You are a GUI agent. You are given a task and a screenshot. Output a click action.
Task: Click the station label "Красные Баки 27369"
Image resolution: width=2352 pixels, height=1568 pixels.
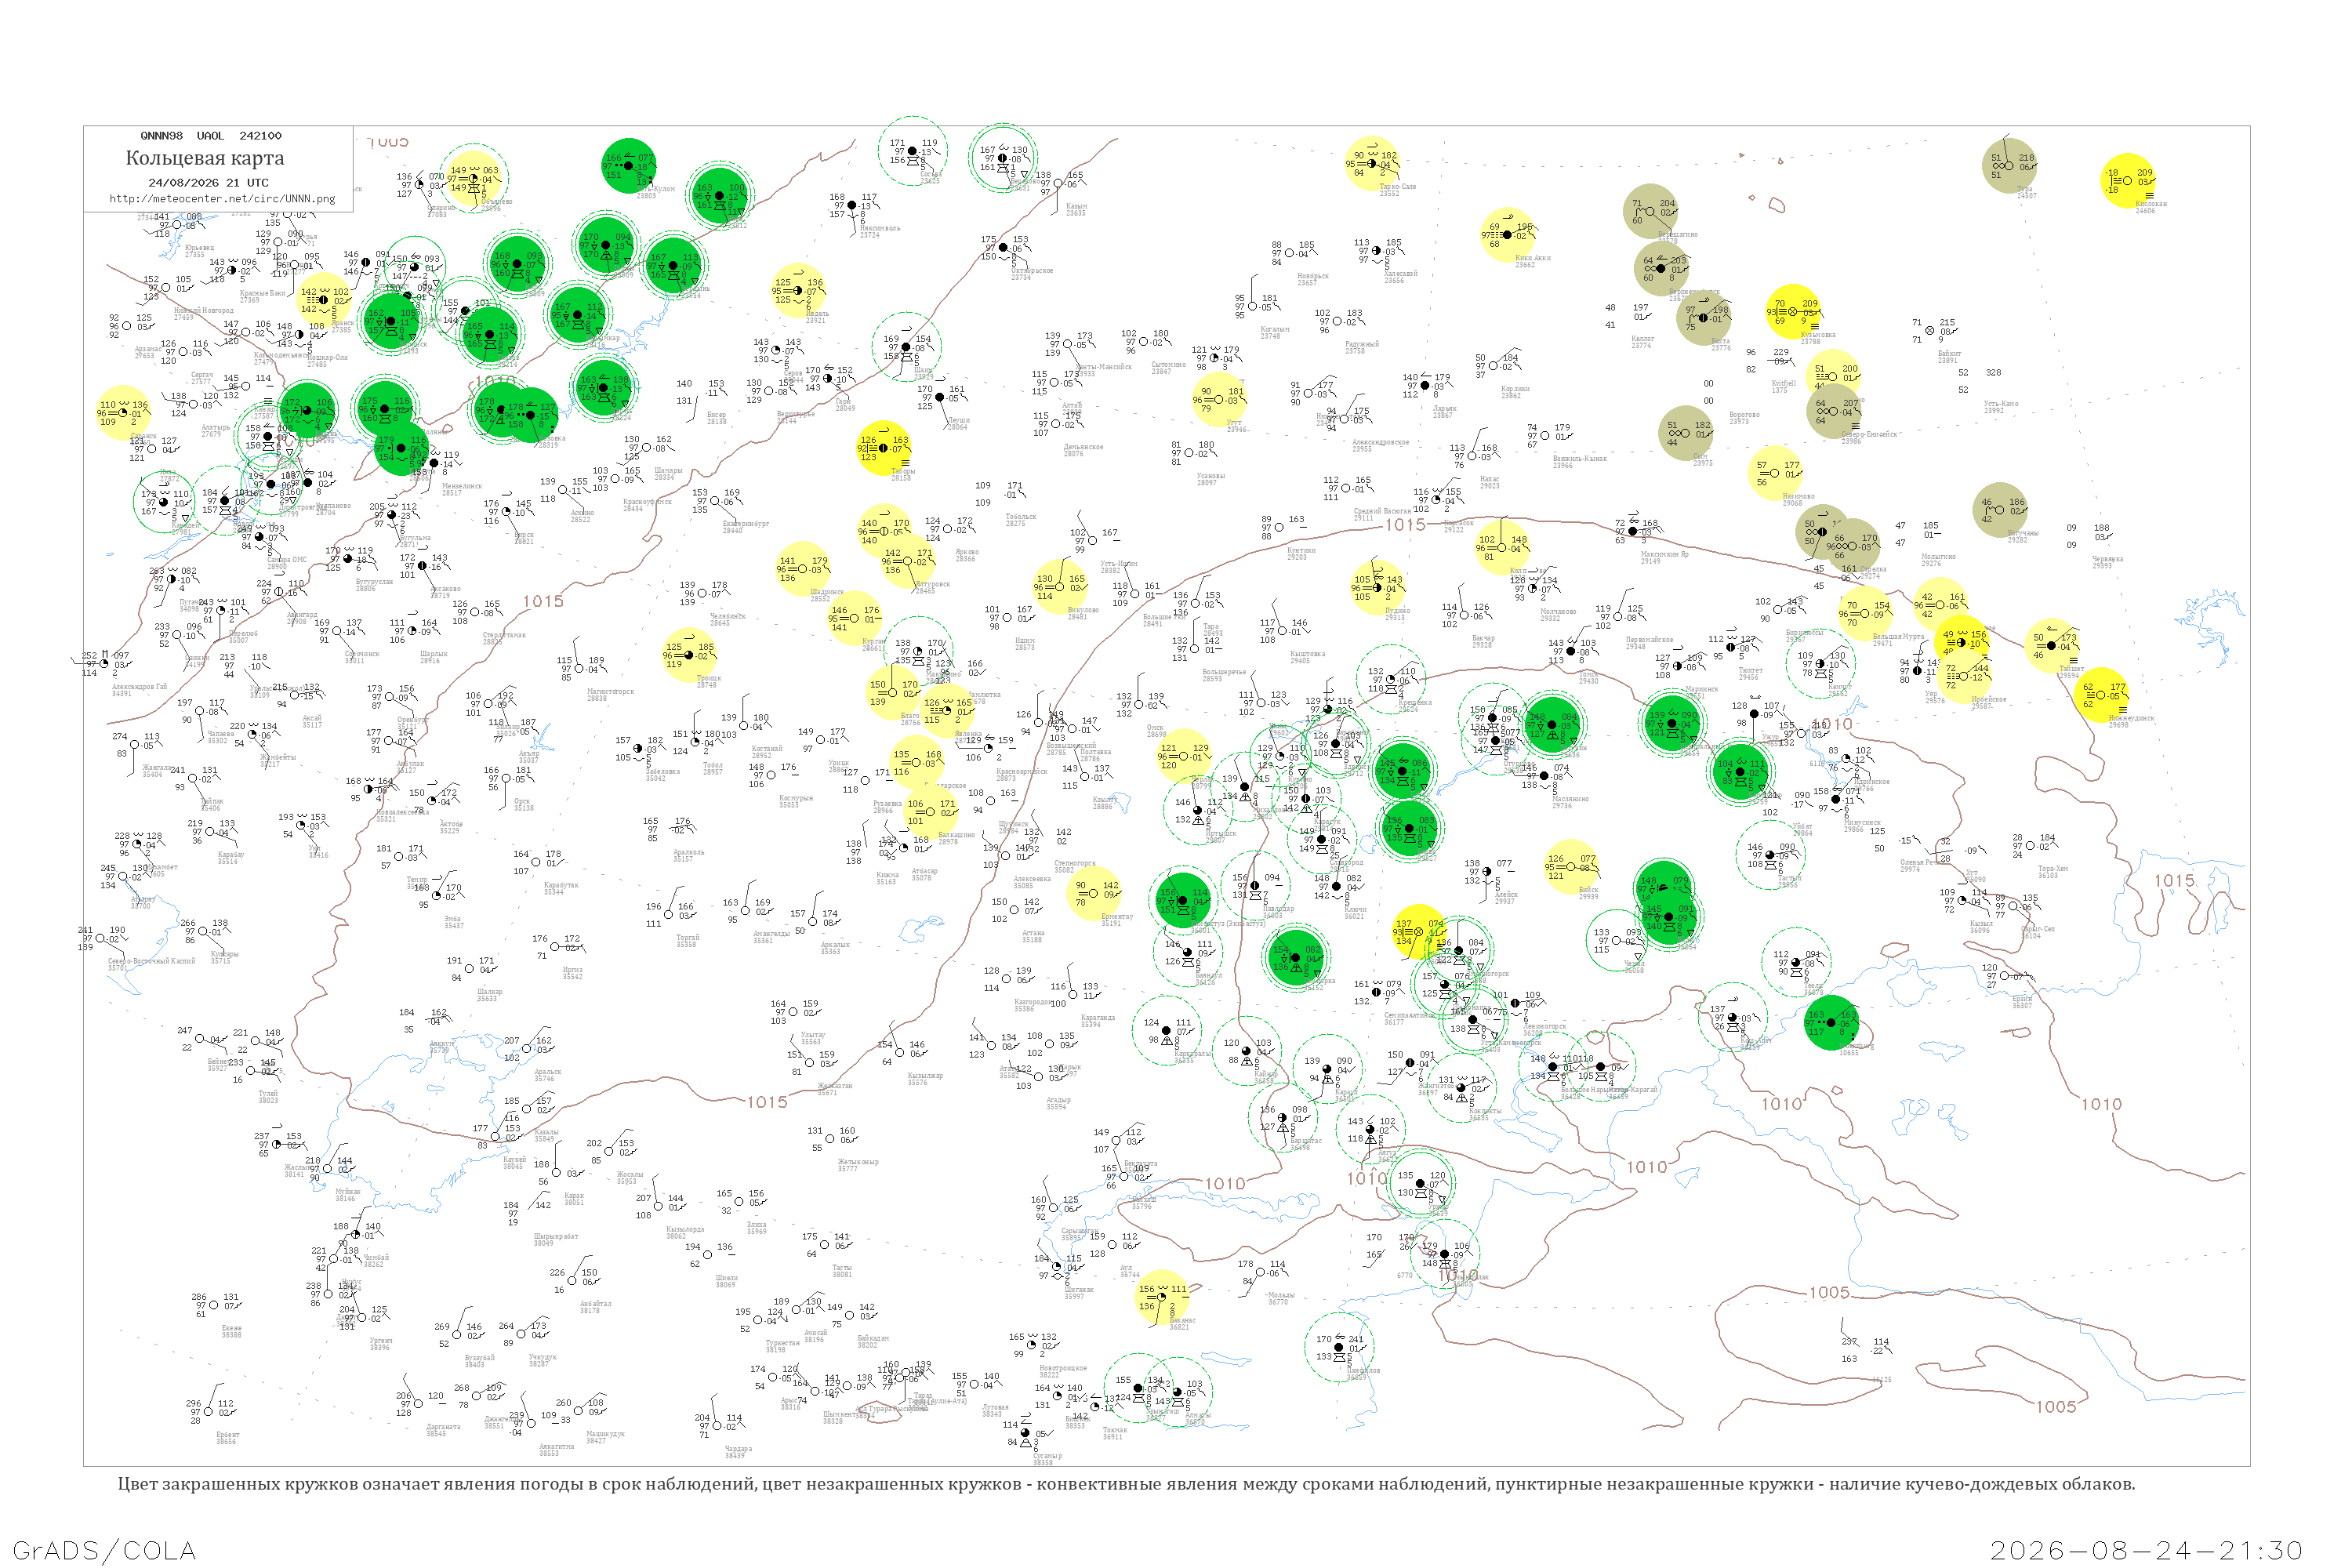pos(262,297)
